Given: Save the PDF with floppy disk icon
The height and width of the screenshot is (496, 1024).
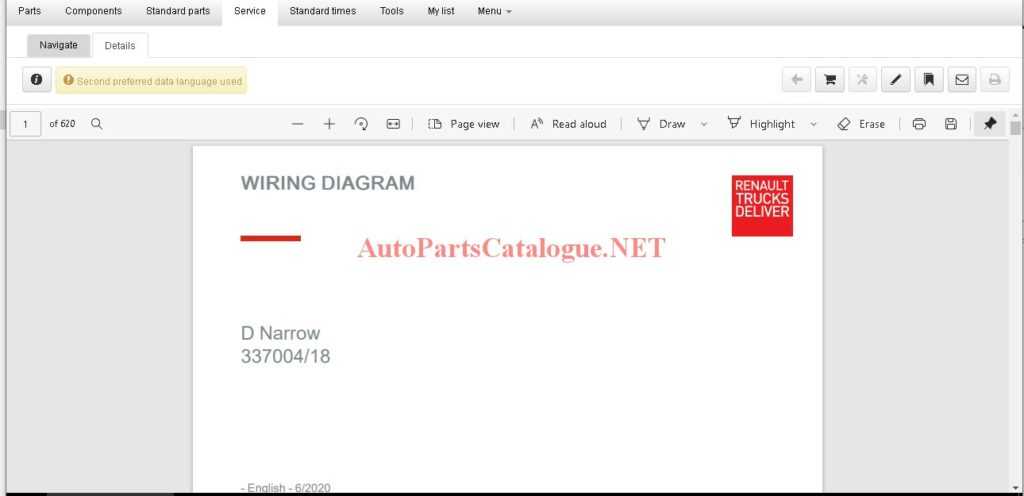Looking at the screenshot, I should (951, 124).
